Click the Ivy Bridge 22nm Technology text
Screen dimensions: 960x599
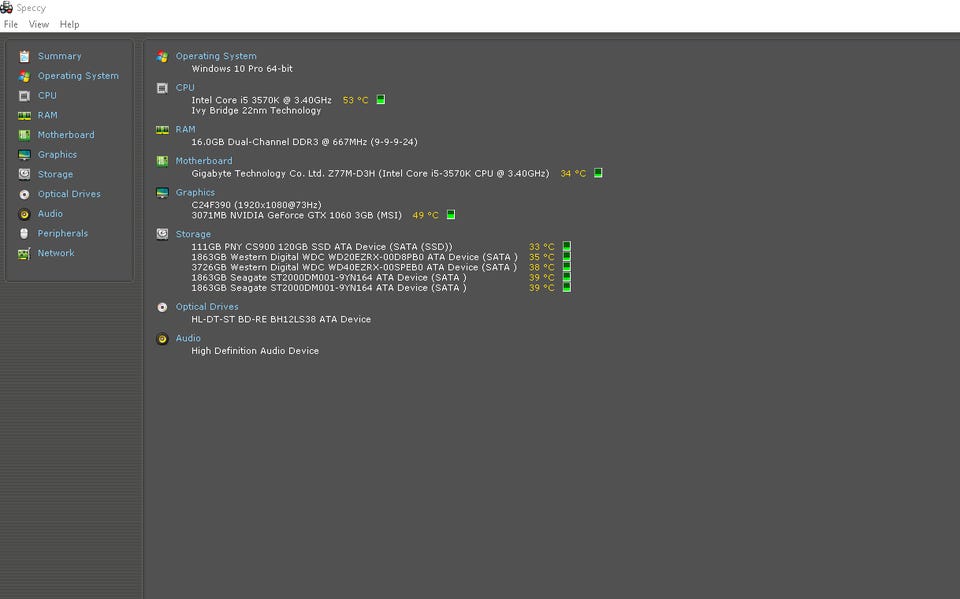click(x=256, y=110)
